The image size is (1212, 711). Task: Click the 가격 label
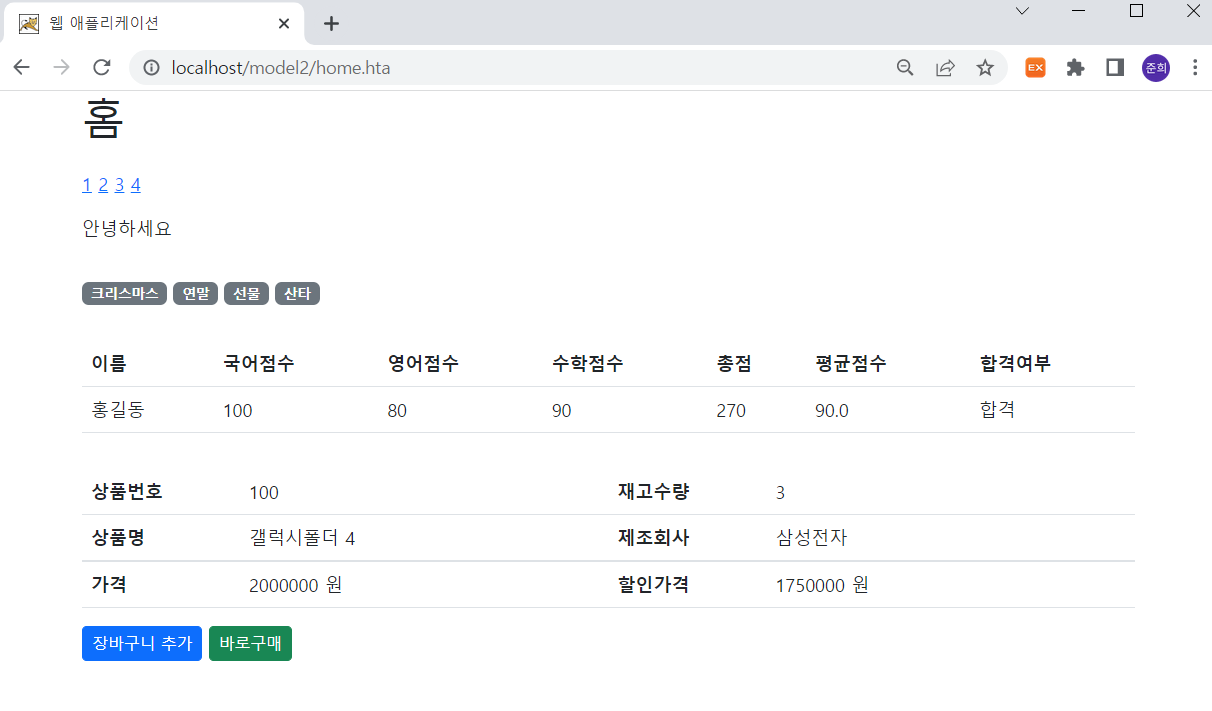[109, 585]
